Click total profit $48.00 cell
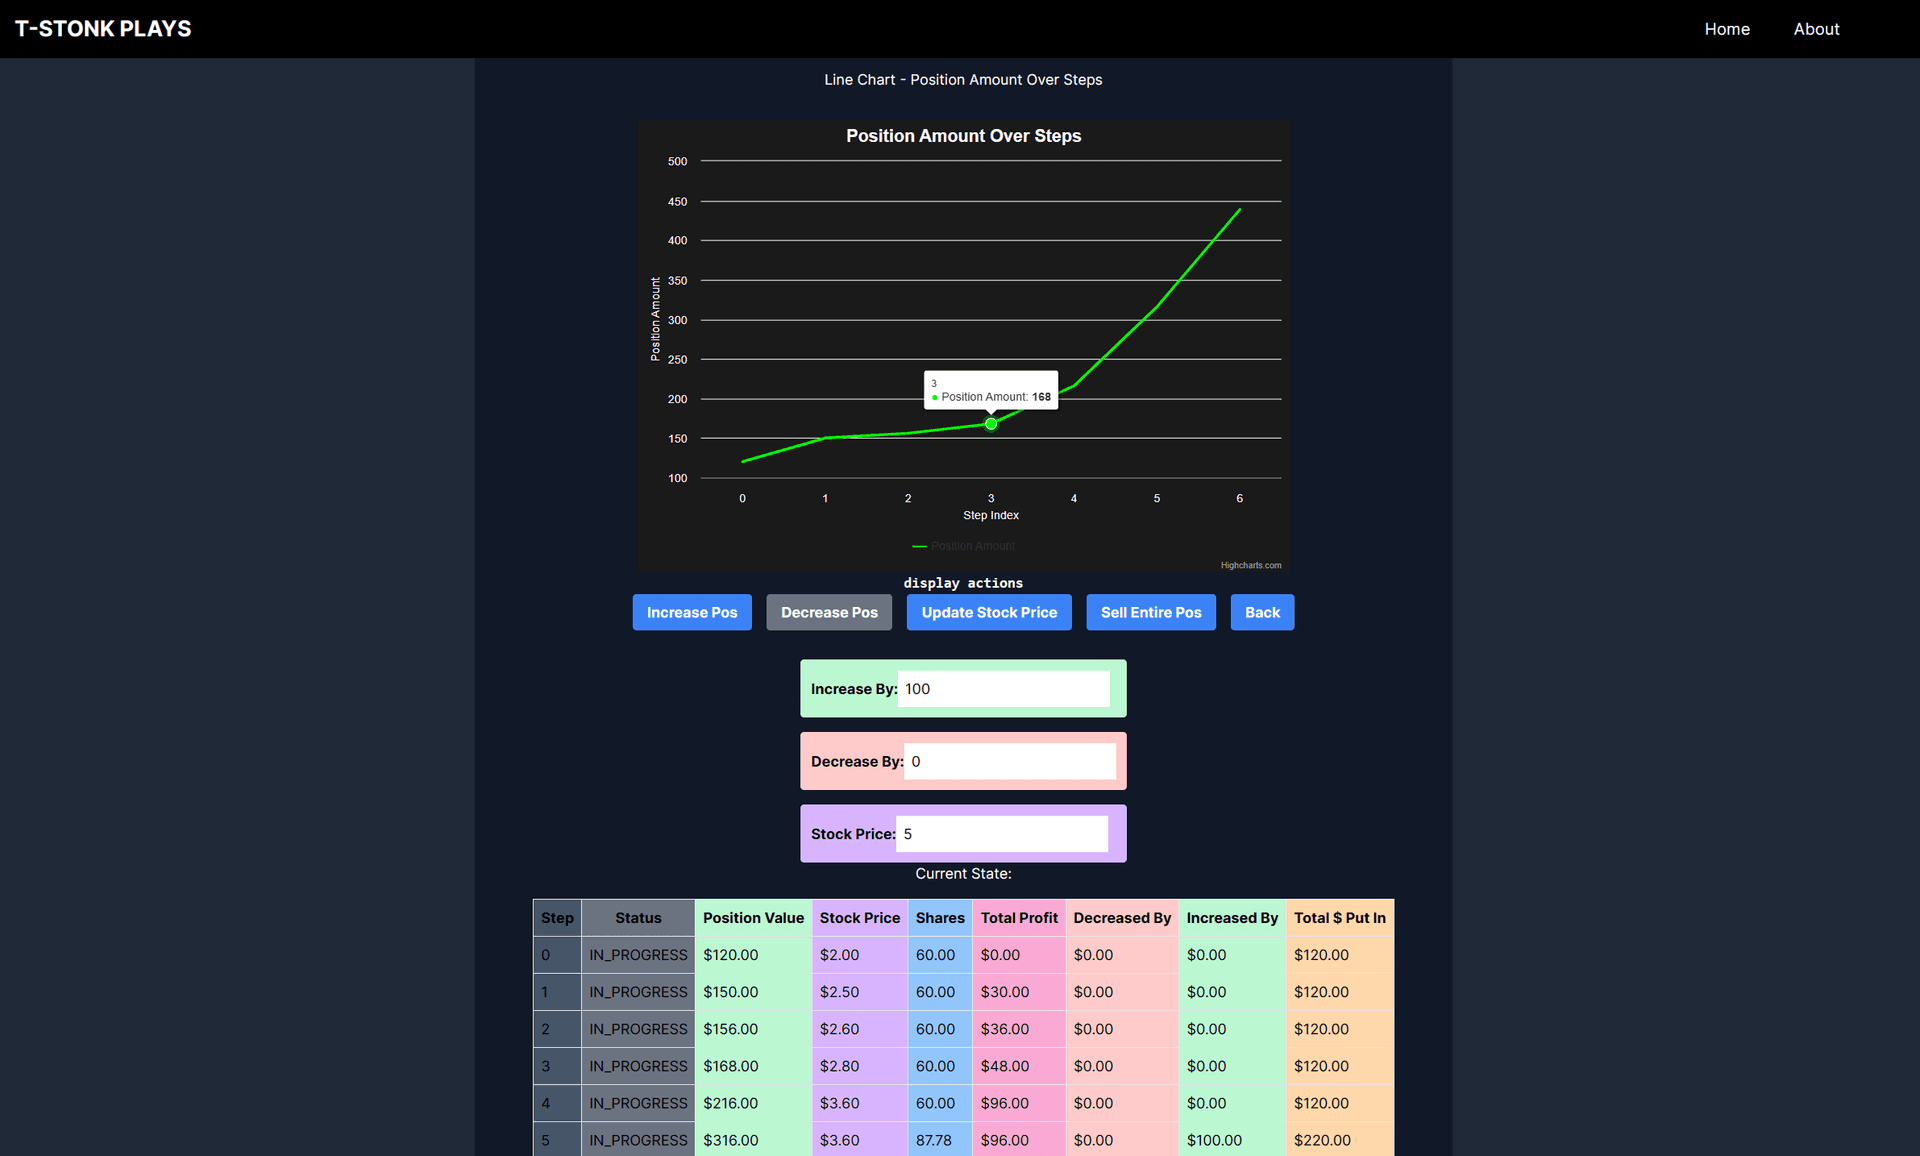 1019,1066
